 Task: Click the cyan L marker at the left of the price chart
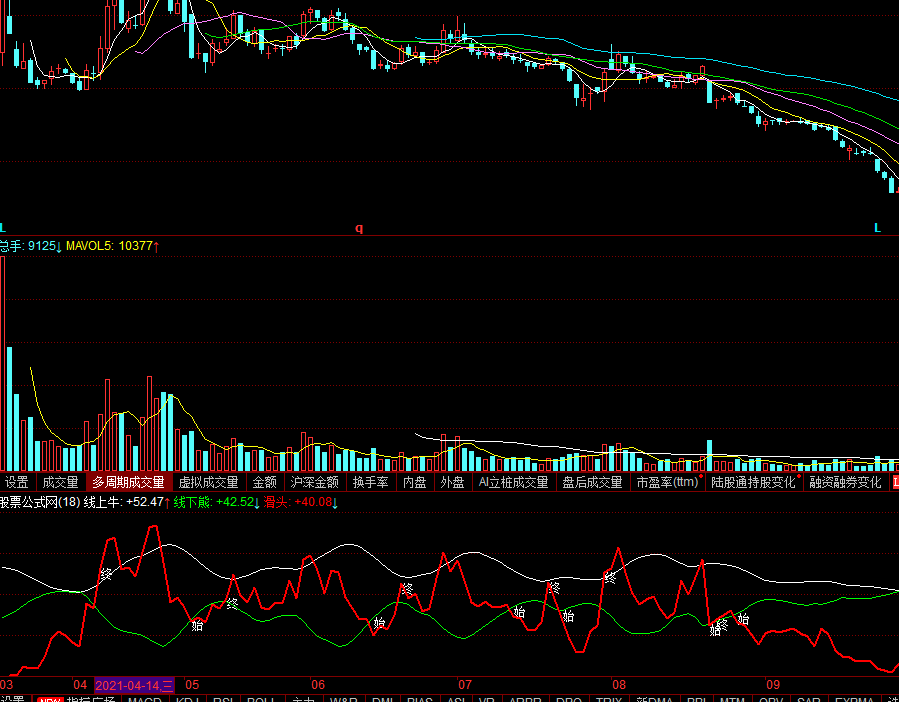coord(3,228)
